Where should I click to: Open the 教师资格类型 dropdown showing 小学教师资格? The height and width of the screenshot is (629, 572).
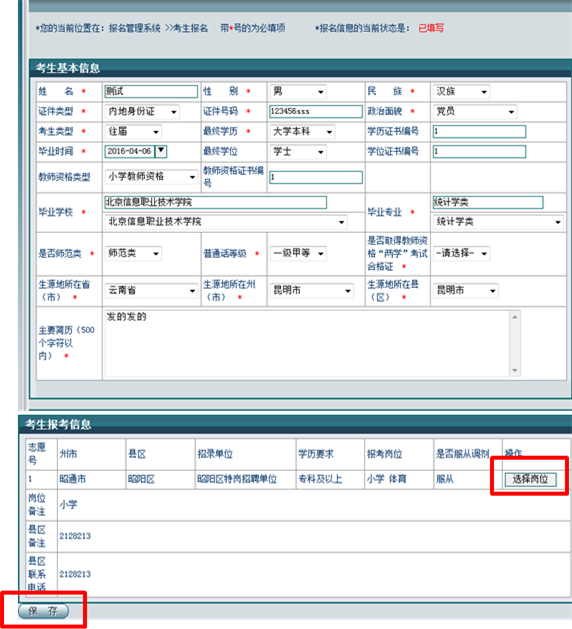click(x=151, y=177)
